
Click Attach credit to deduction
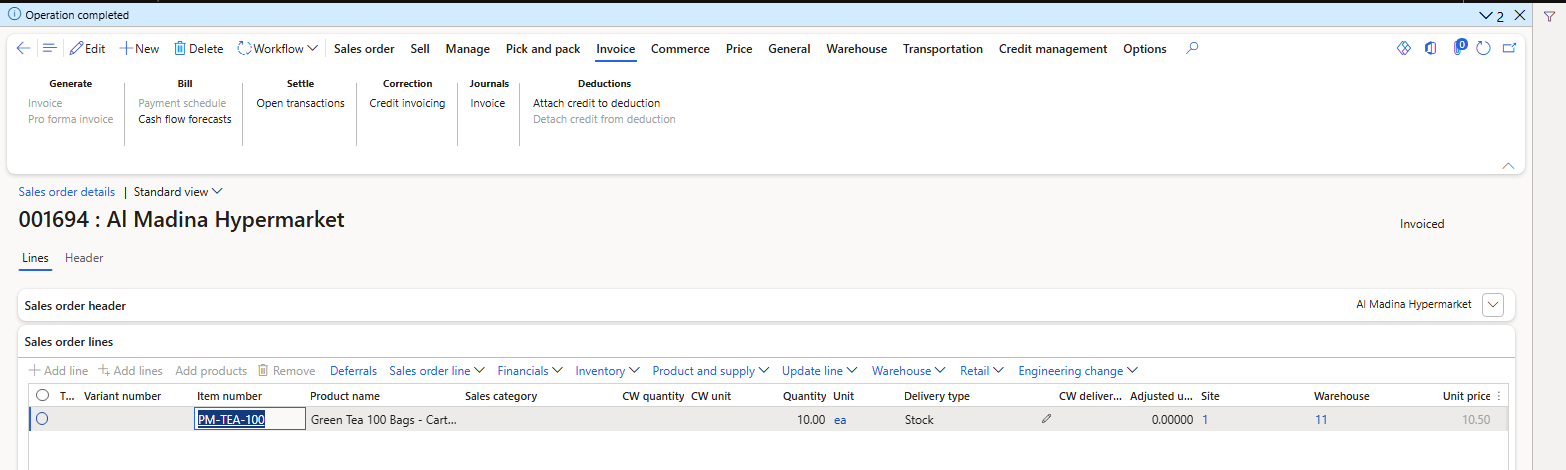pyautogui.click(x=596, y=103)
